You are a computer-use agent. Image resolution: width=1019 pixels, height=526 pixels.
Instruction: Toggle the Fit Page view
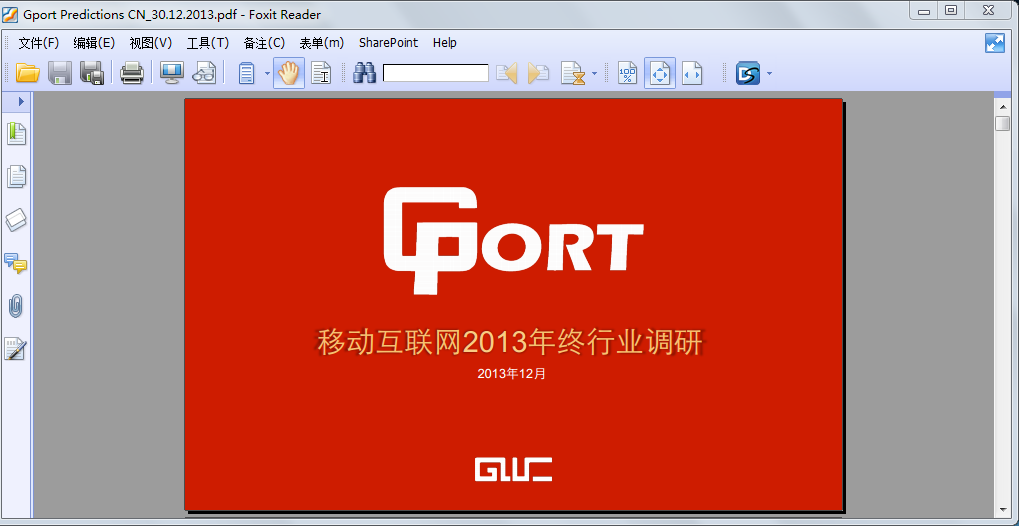click(660, 73)
